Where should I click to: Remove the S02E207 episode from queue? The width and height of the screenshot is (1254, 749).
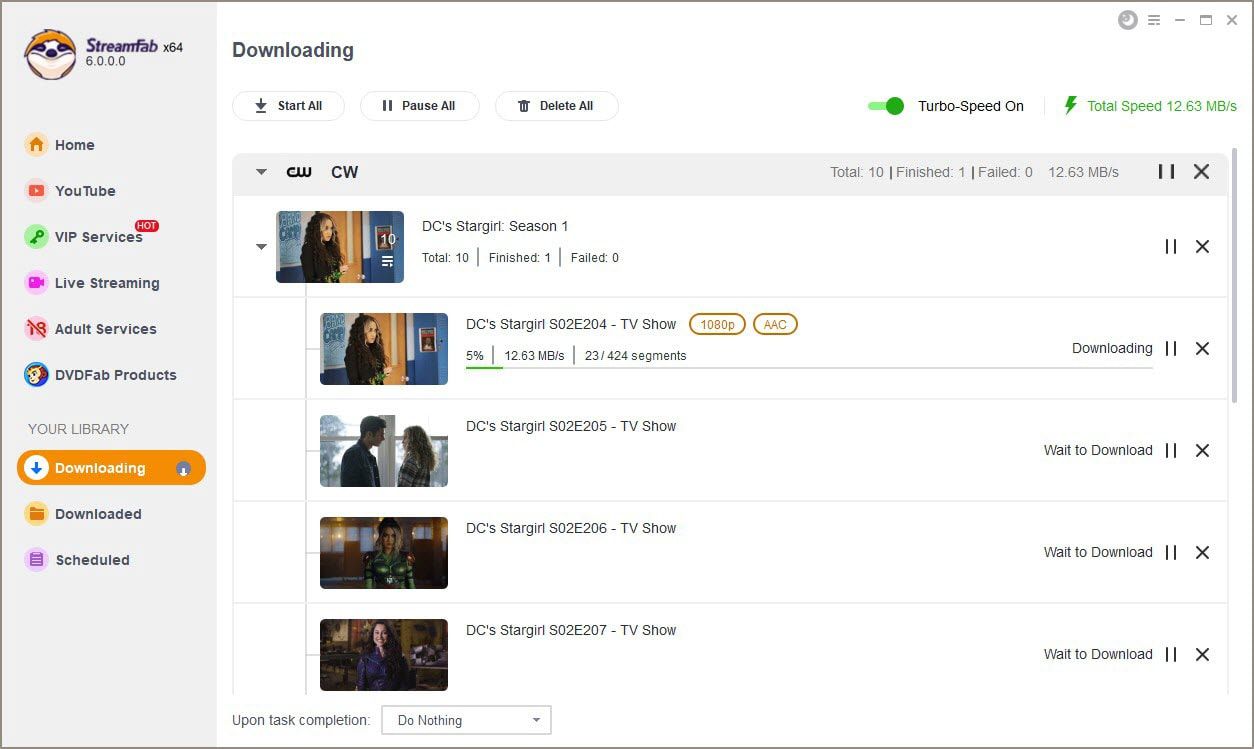(x=1203, y=654)
